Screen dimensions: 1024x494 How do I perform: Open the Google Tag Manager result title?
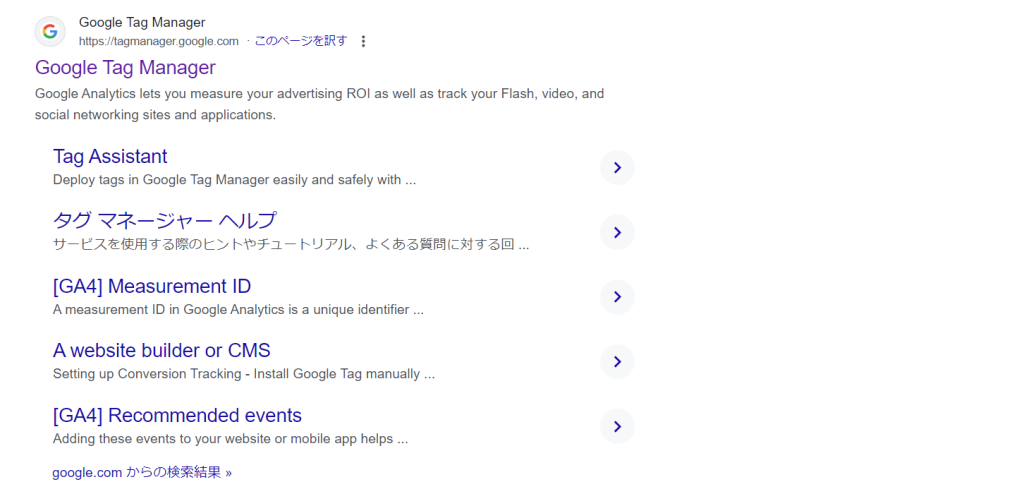click(x=125, y=68)
